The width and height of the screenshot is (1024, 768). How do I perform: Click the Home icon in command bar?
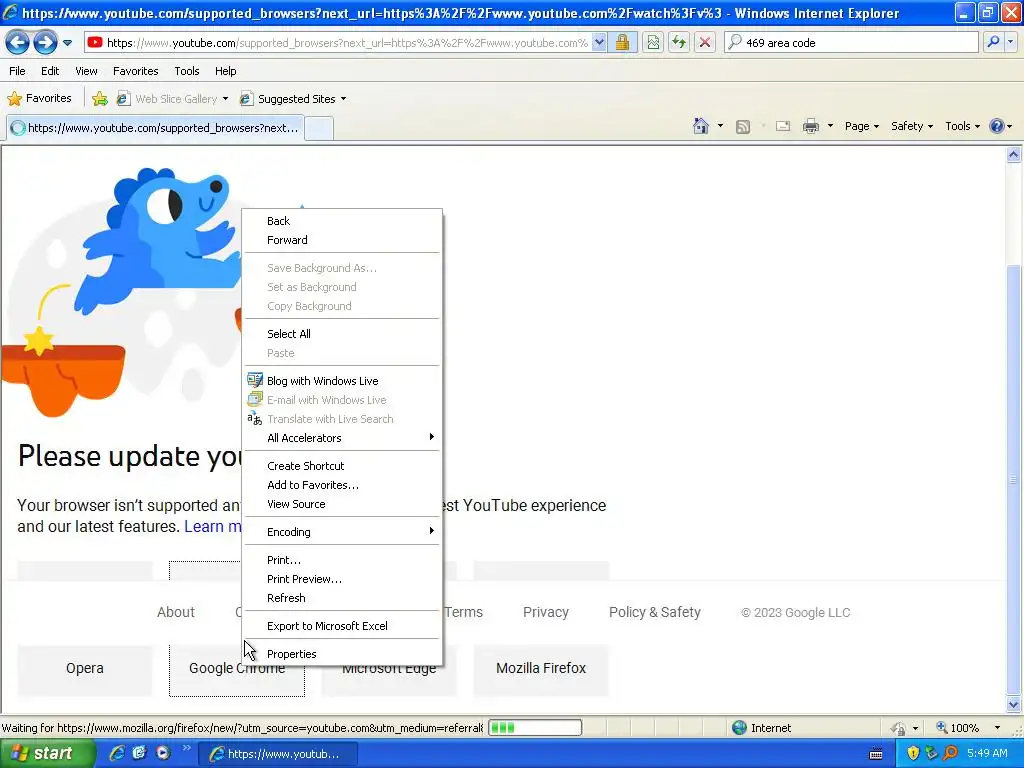(701, 126)
